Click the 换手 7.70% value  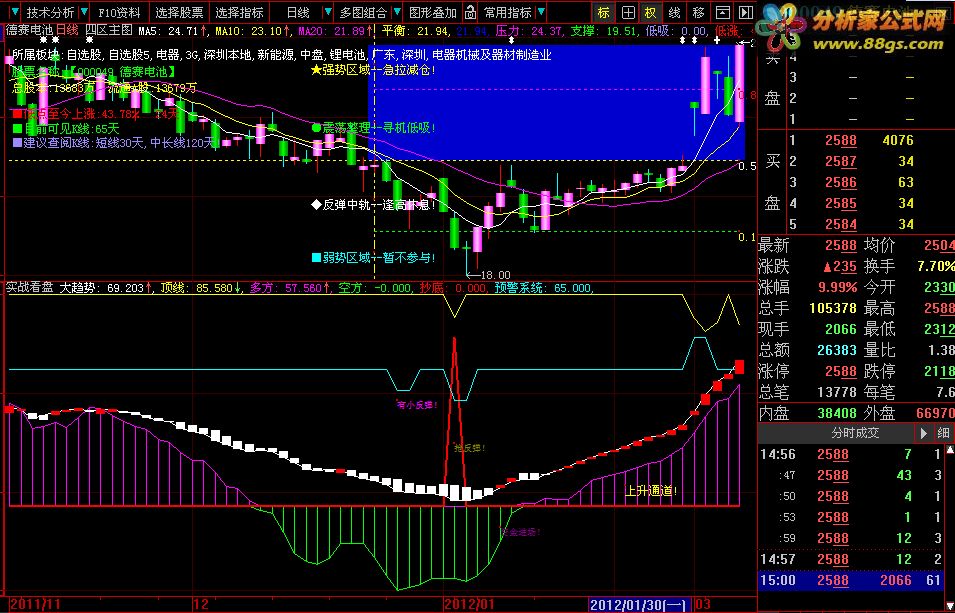[936, 266]
